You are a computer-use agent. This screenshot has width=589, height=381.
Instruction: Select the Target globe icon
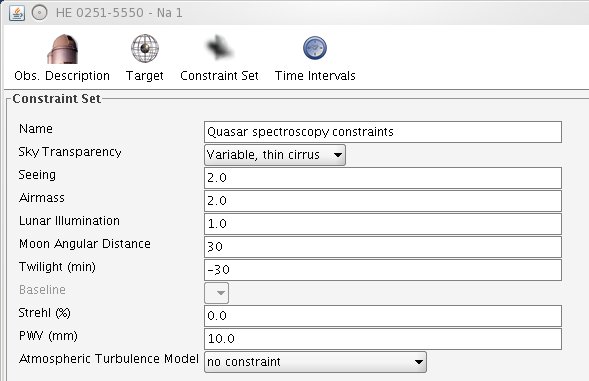pos(145,48)
